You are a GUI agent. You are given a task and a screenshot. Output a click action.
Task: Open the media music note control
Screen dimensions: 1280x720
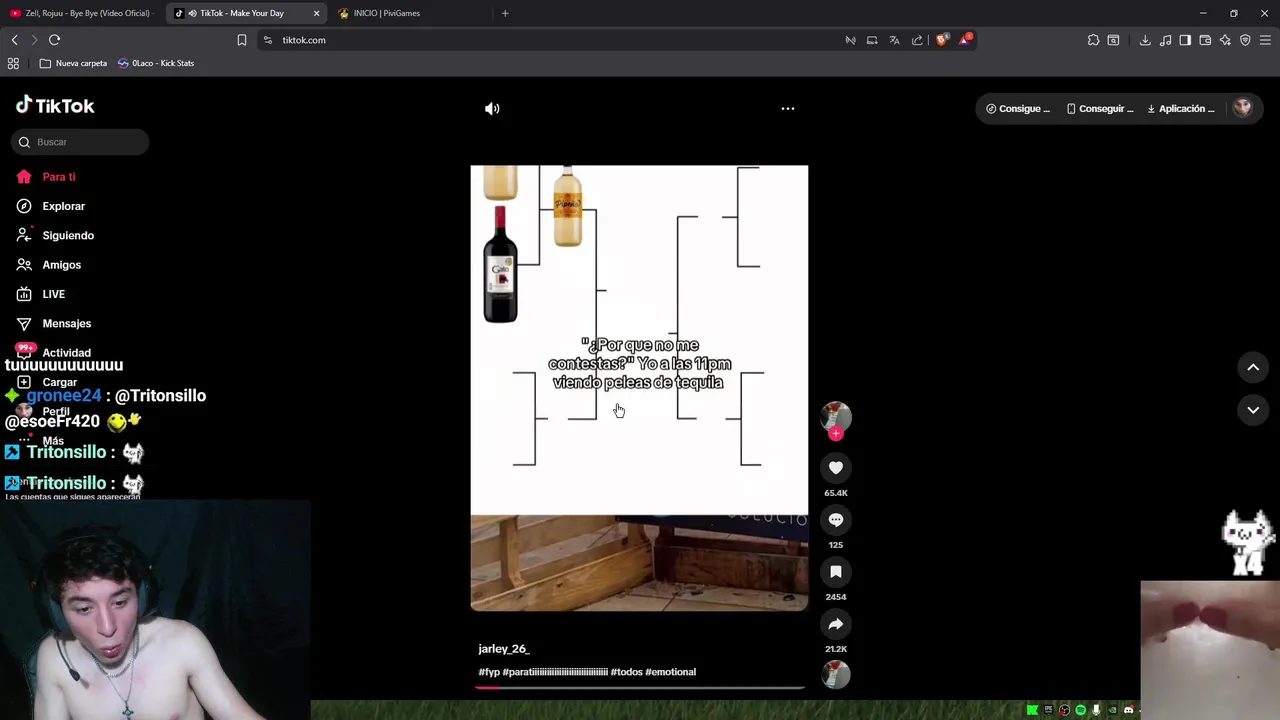[1165, 40]
